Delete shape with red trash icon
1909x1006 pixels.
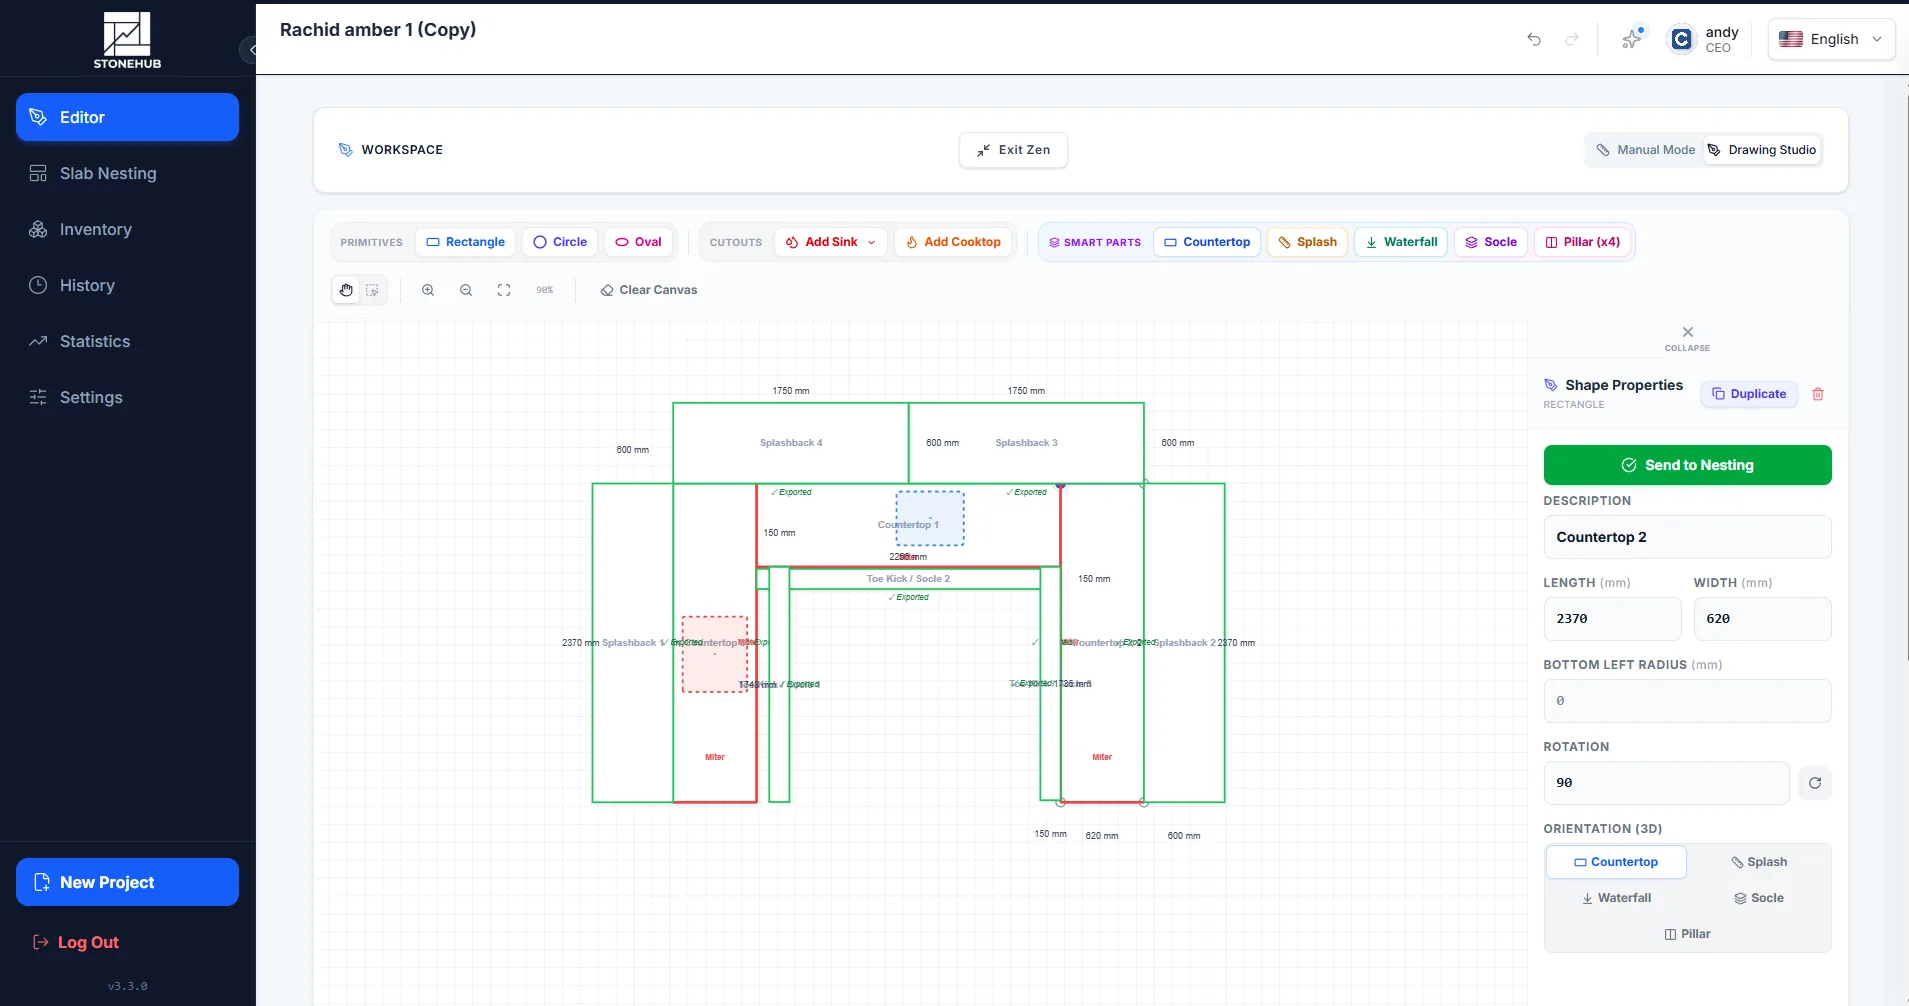point(1818,394)
